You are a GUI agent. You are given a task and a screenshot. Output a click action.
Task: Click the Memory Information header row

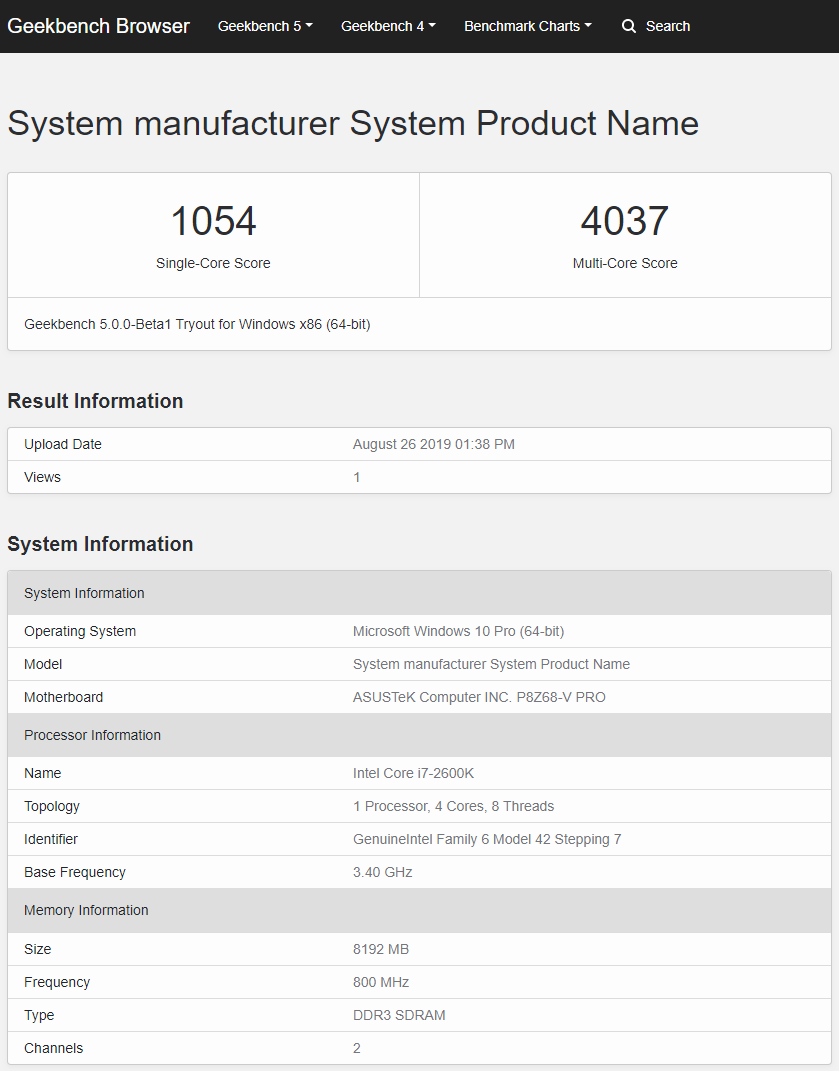420,910
